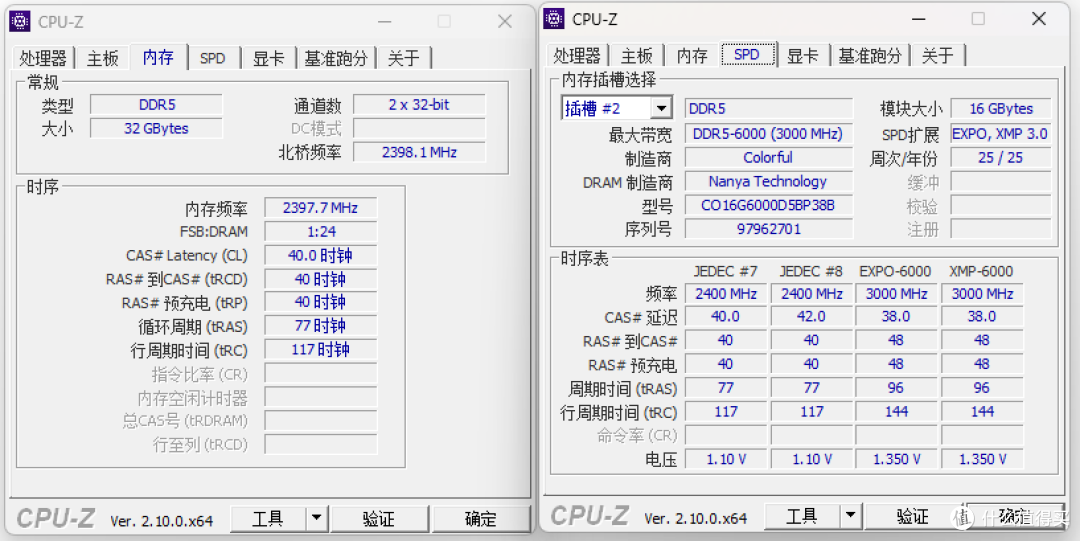
Task: Click the 2397.7 MHz 内存频率 value
Action: (x=321, y=207)
